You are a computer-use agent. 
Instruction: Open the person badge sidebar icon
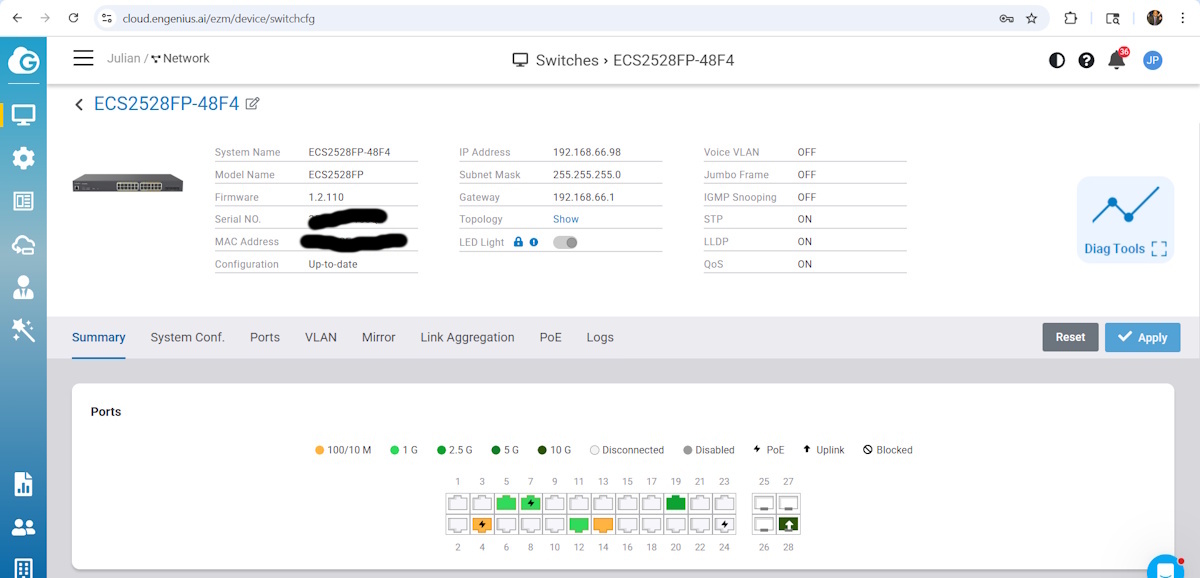click(23, 288)
